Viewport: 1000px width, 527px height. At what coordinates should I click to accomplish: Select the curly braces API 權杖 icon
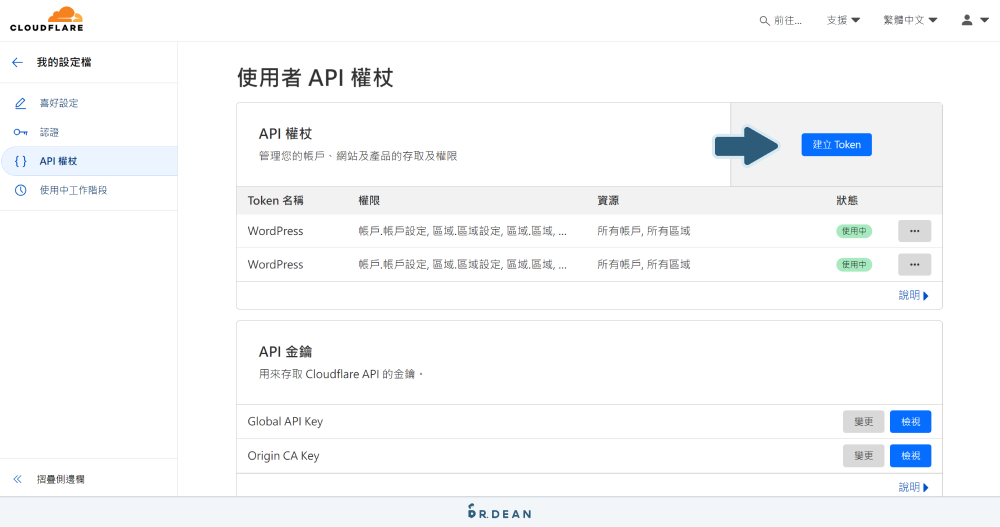click(20, 161)
